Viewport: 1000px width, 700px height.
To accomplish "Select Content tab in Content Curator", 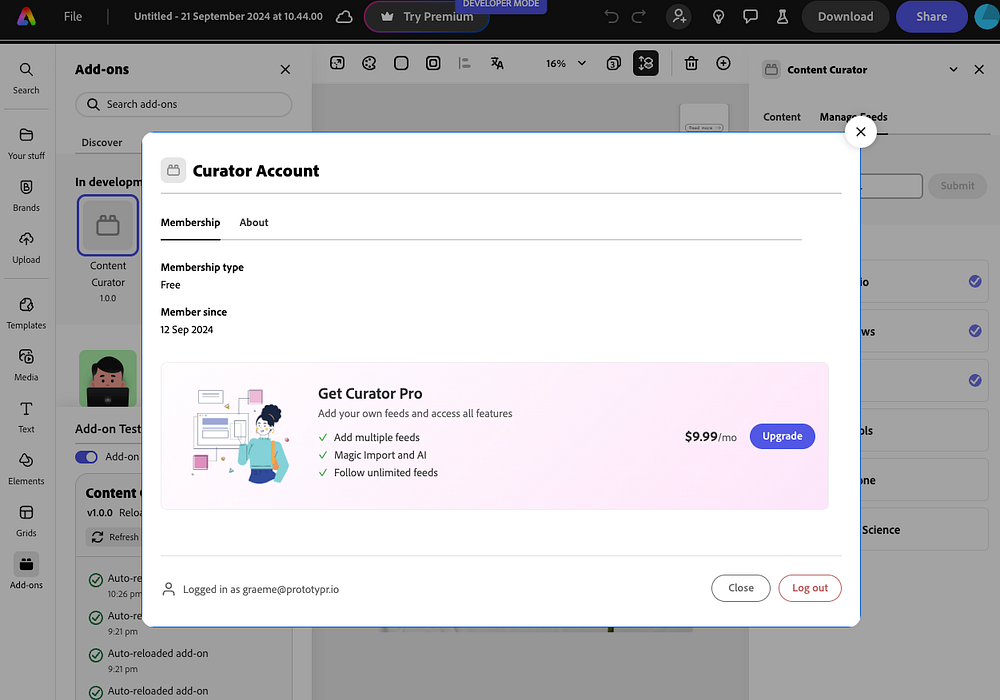I will point(782,117).
